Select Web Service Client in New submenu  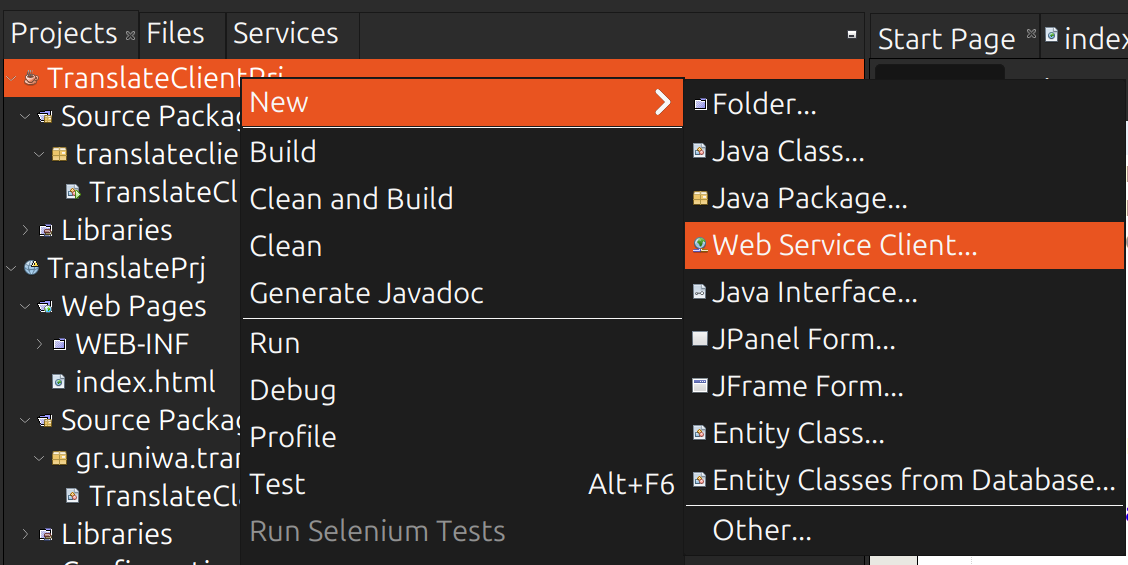tap(904, 245)
